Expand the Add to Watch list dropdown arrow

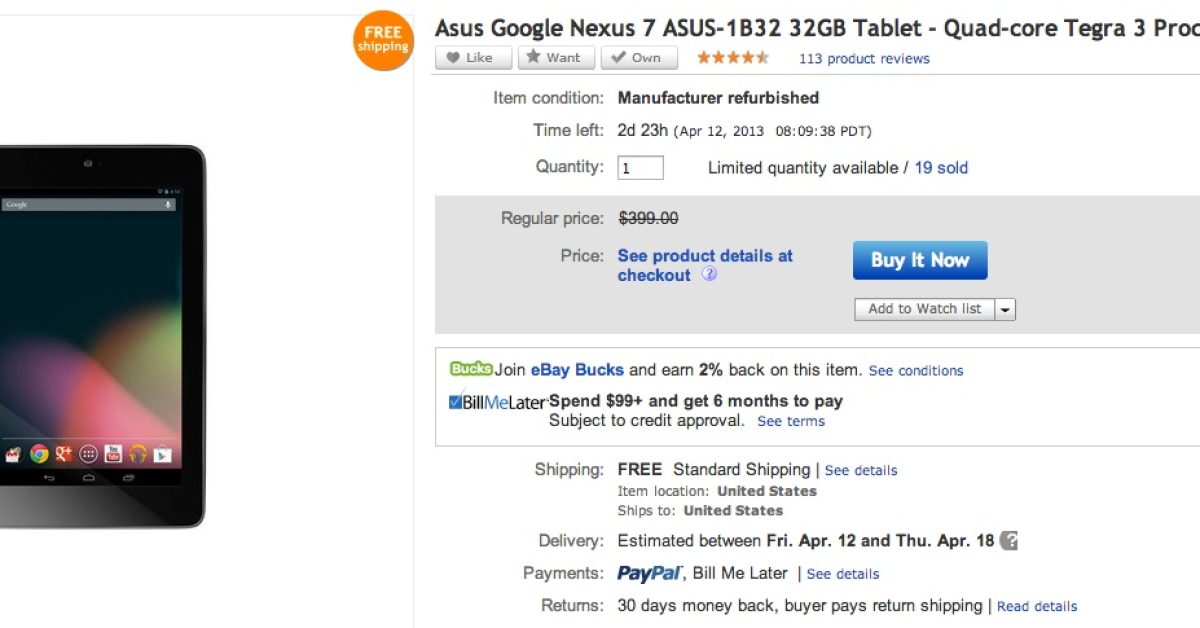point(1005,310)
